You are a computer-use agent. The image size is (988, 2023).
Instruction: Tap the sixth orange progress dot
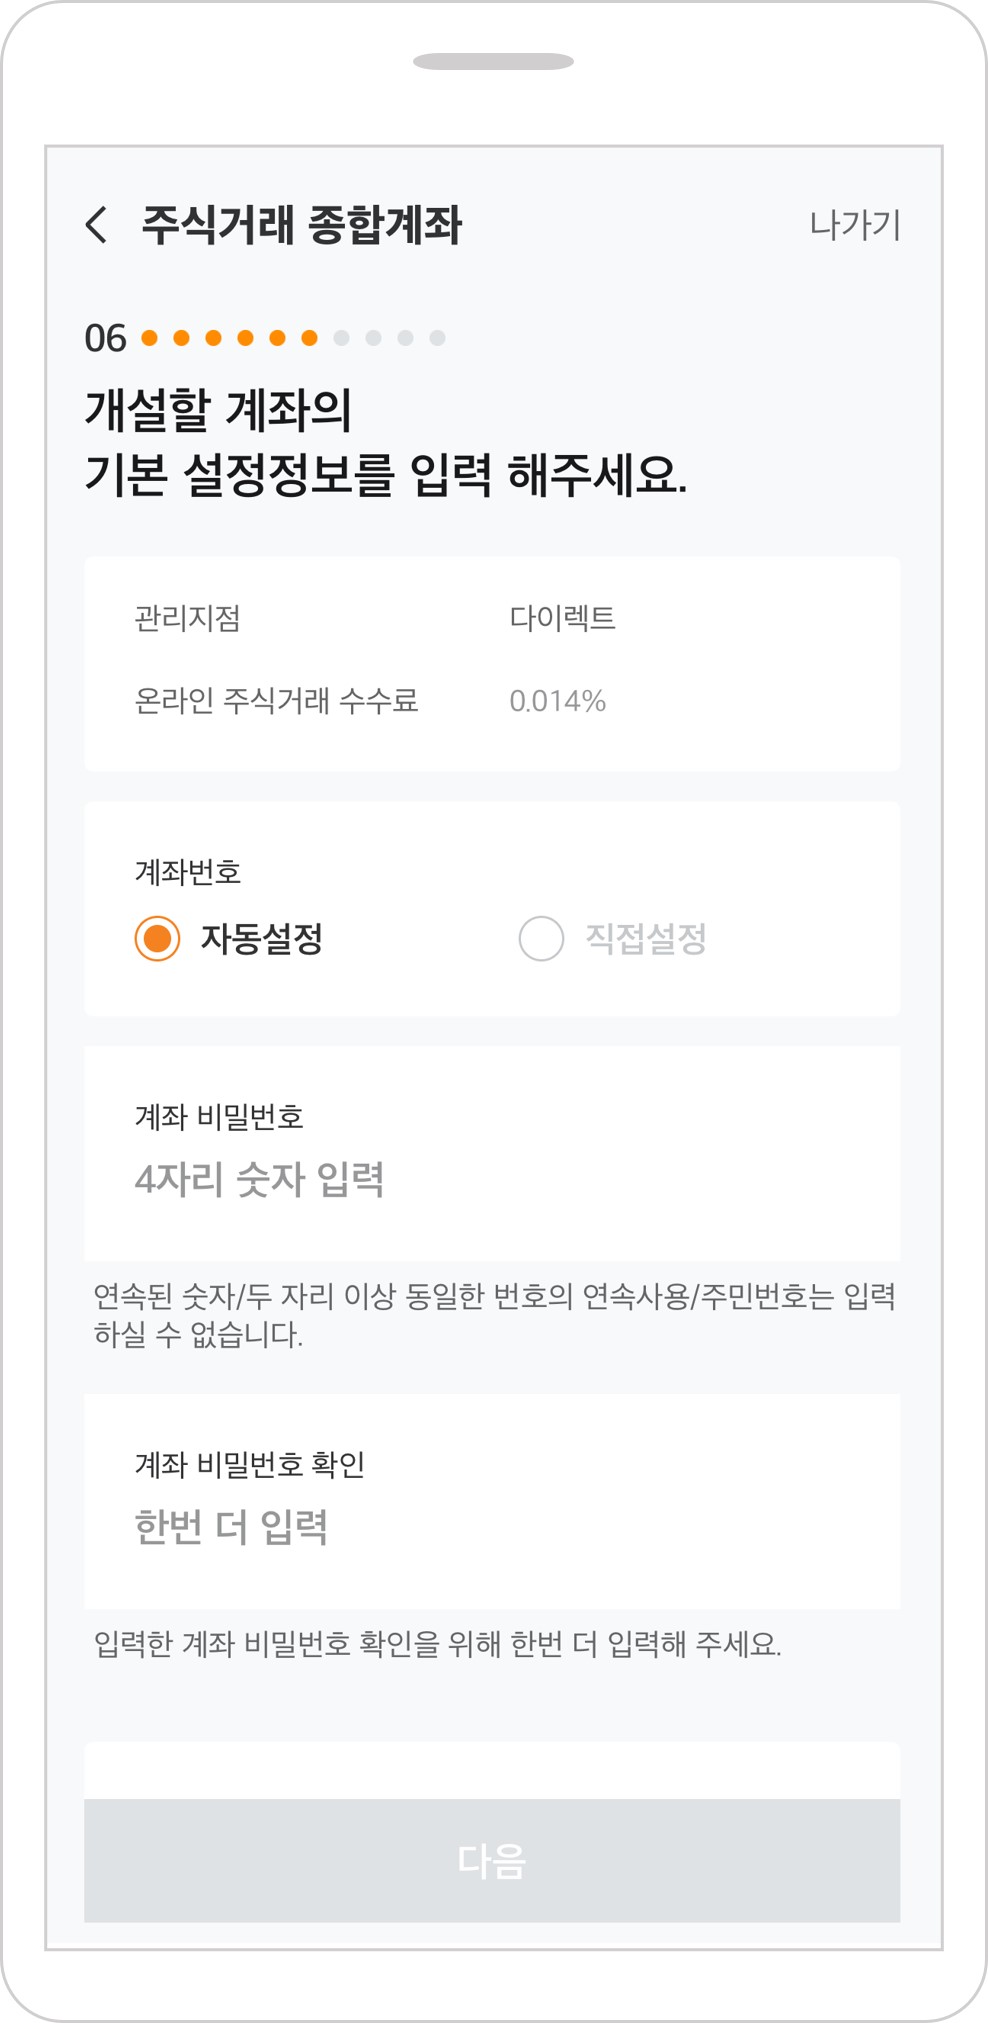pyautogui.click(x=309, y=338)
